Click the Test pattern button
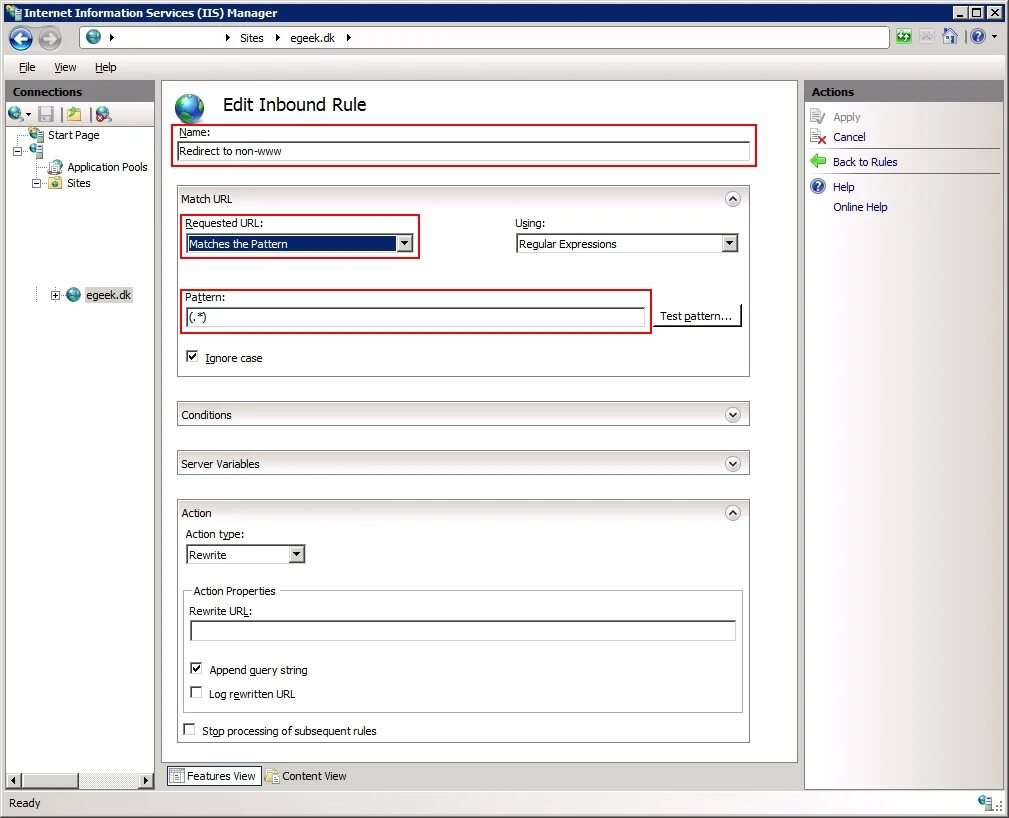 click(x=697, y=316)
